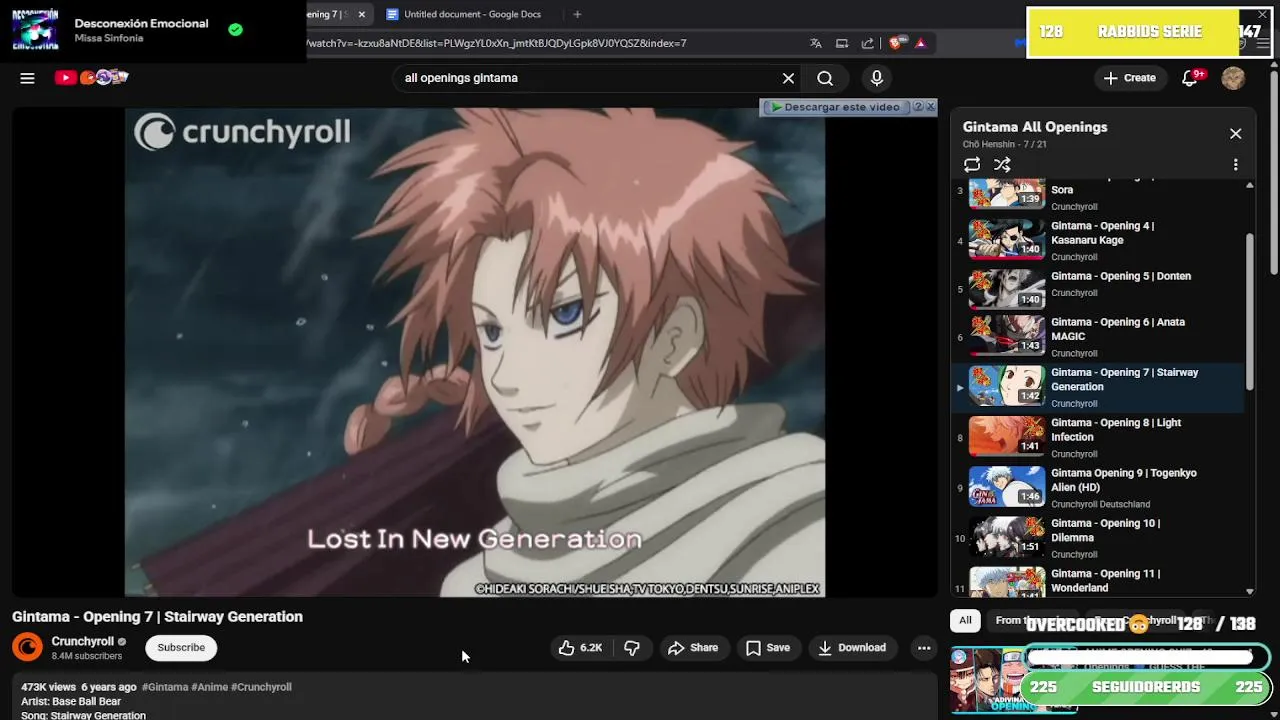The image size is (1280, 720).
Task: Click the share page icon in address bar
Action: [x=867, y=43]
